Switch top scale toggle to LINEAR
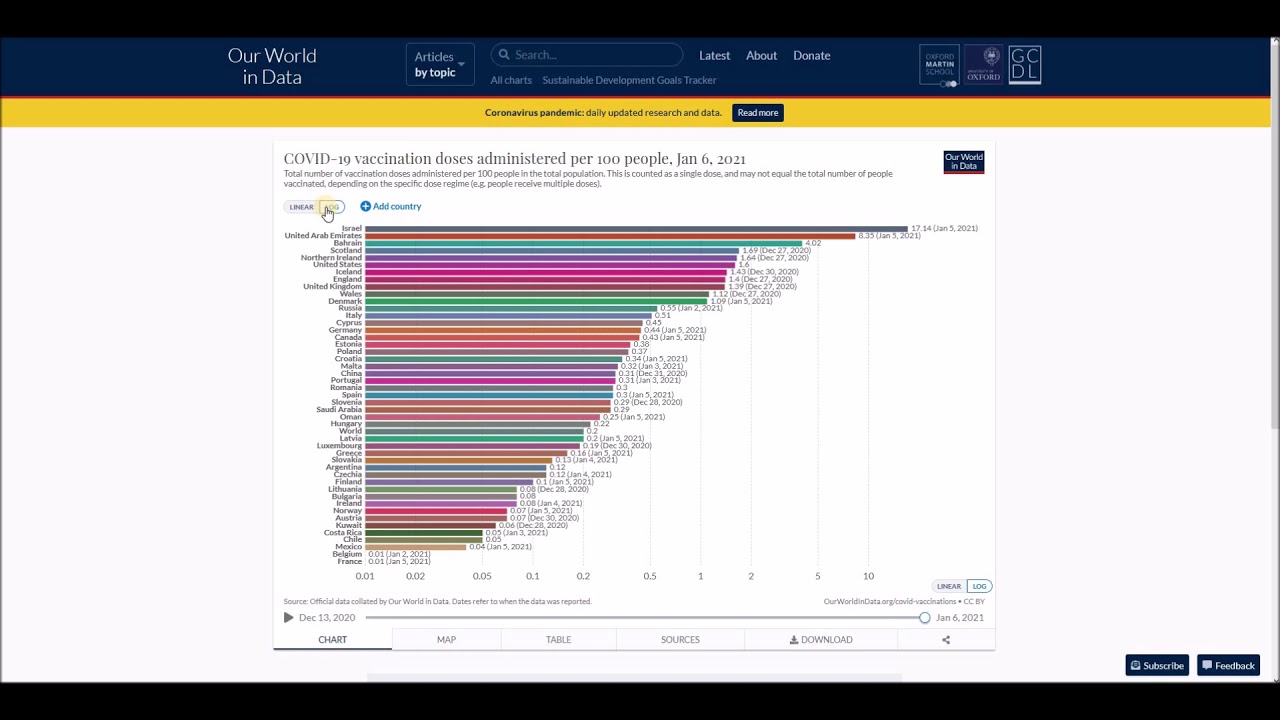This screenshot has height=720, width=1280. click(301, 207)
